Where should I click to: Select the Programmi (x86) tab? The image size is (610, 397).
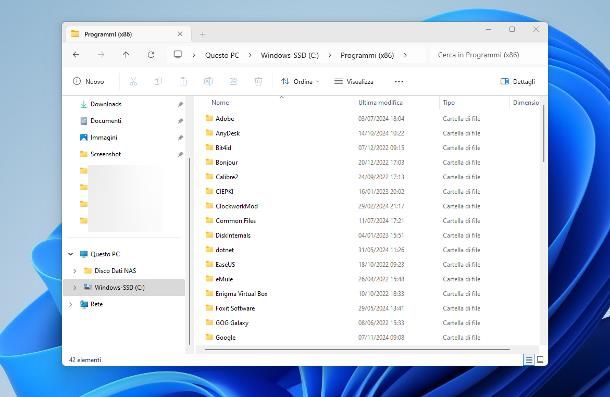tap(127, 34)
